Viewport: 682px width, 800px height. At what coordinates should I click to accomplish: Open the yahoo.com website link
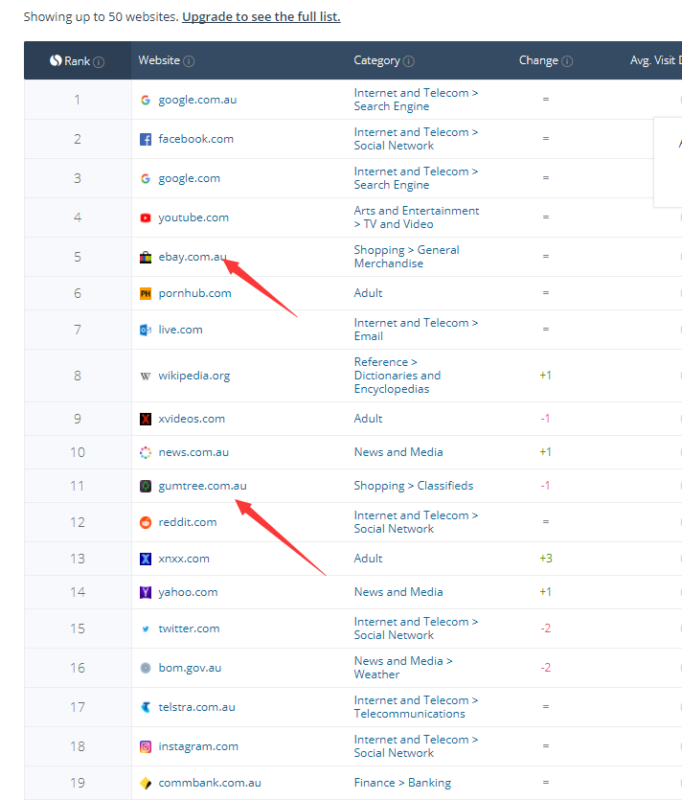pyautogui.click(x=188, y=592)
